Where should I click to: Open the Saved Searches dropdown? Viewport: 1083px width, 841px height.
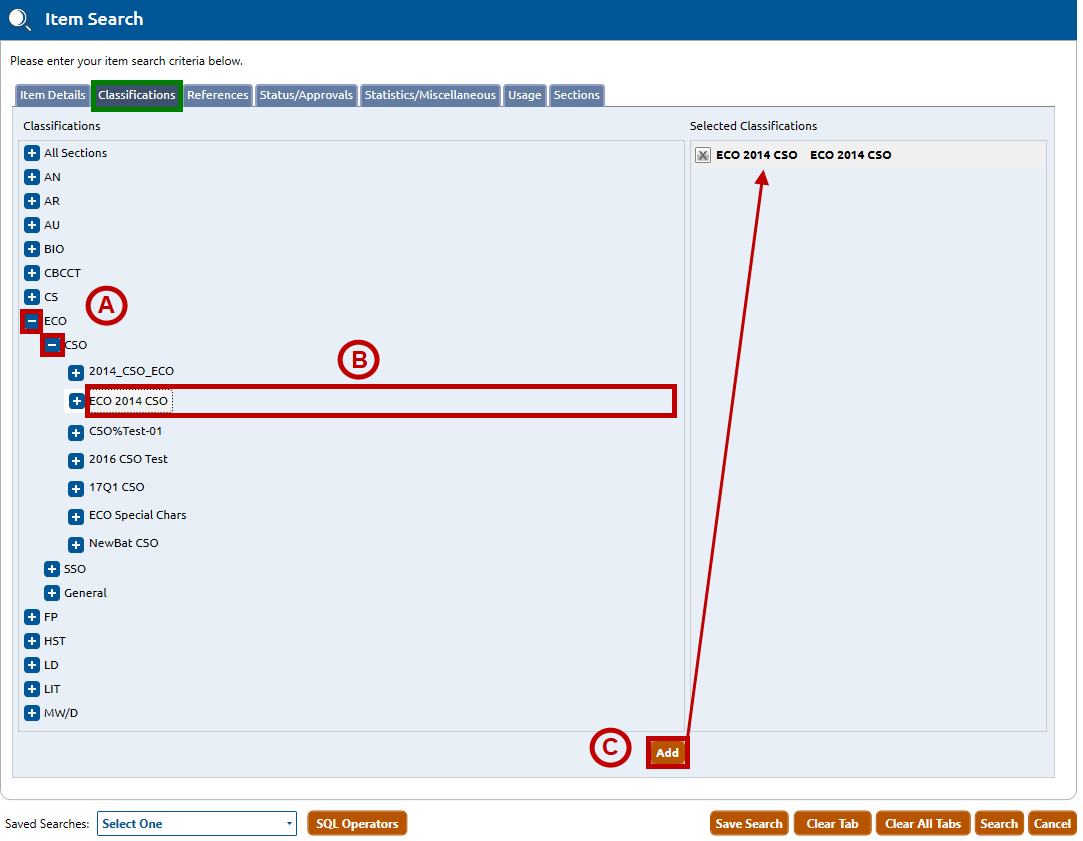pyautogui.click(x=196, y=824)
